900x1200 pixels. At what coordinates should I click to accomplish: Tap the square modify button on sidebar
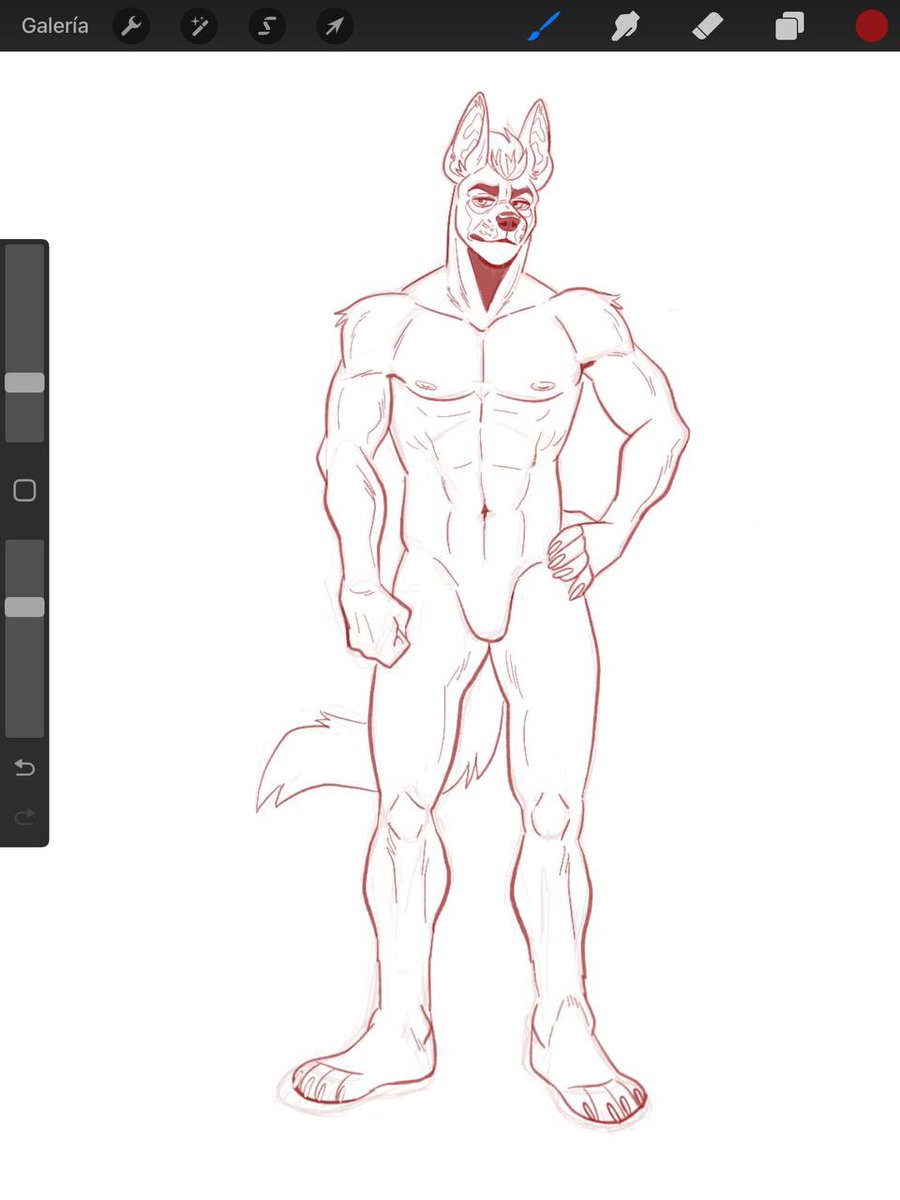25,490
